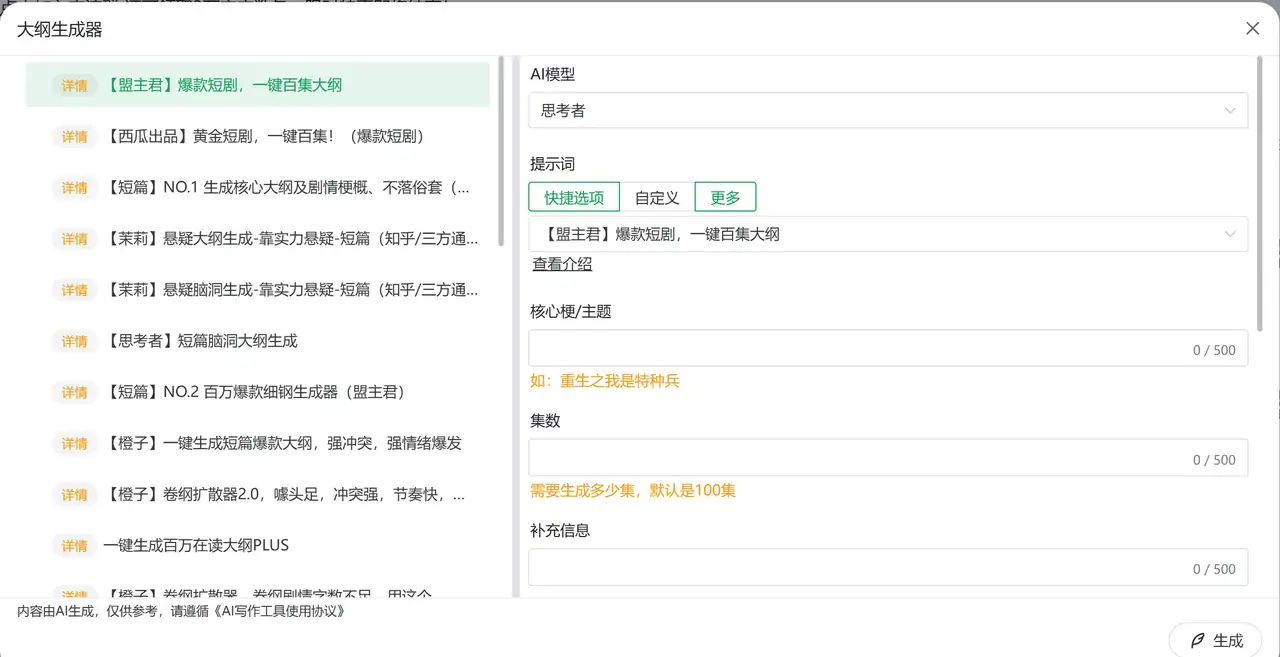
Task: Click 详情 tag beside 思考者 短篇脑洞大纲生成
Action: pos(75,342)
